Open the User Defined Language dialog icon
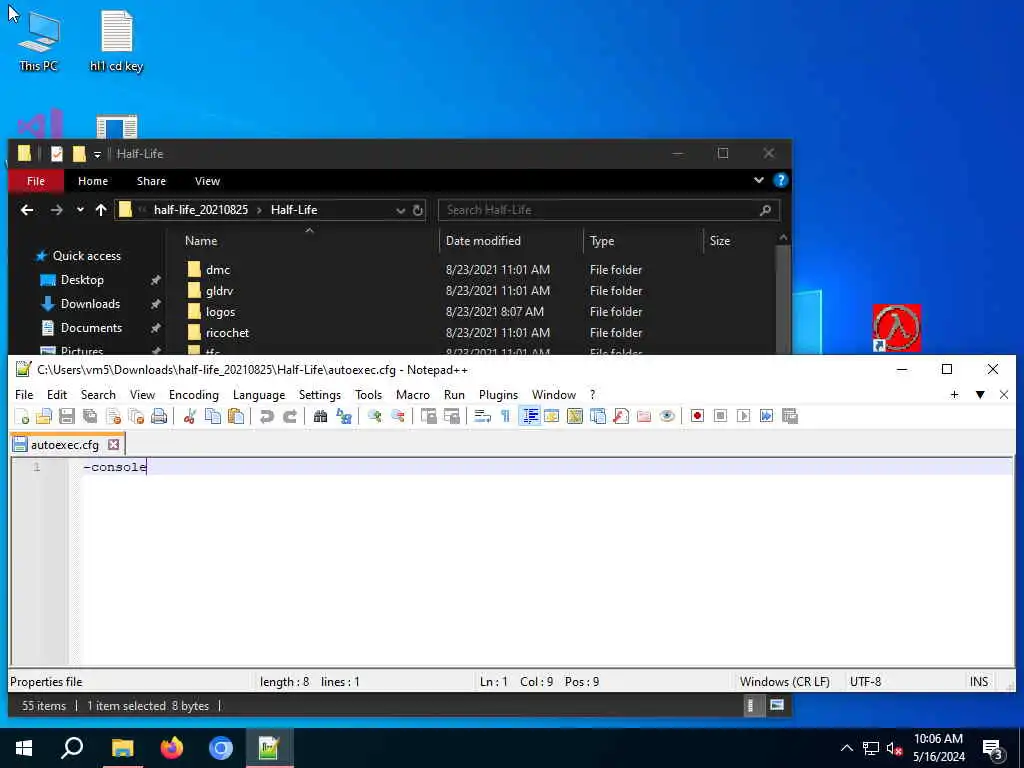The height and width of the screenshot is (768, 1024). tap(551, 416)
